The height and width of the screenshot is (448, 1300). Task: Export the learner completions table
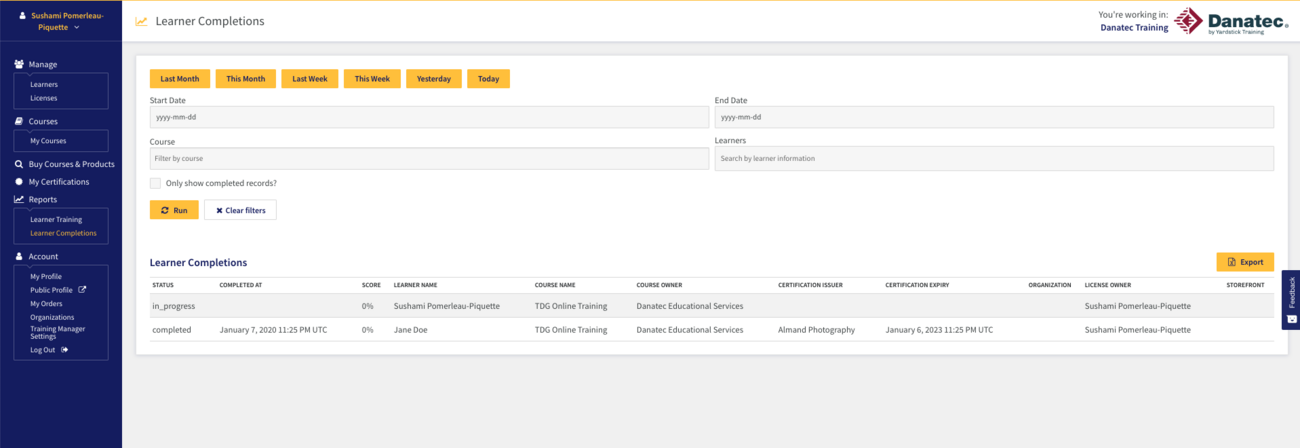[1245, 262]
